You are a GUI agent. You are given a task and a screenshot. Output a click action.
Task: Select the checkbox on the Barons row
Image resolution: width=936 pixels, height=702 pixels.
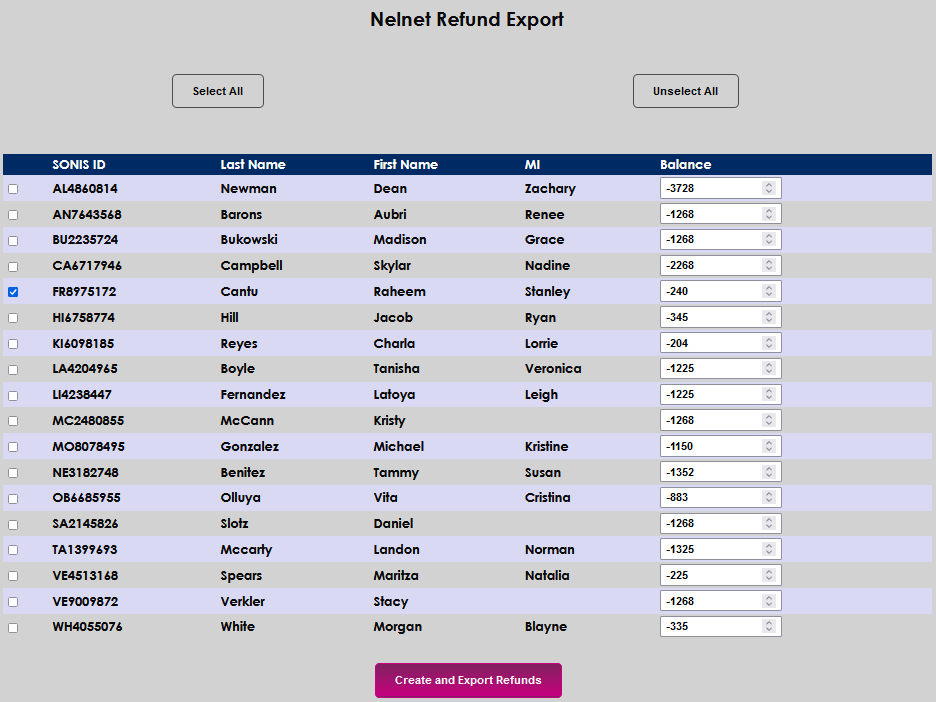coord(13,214)
